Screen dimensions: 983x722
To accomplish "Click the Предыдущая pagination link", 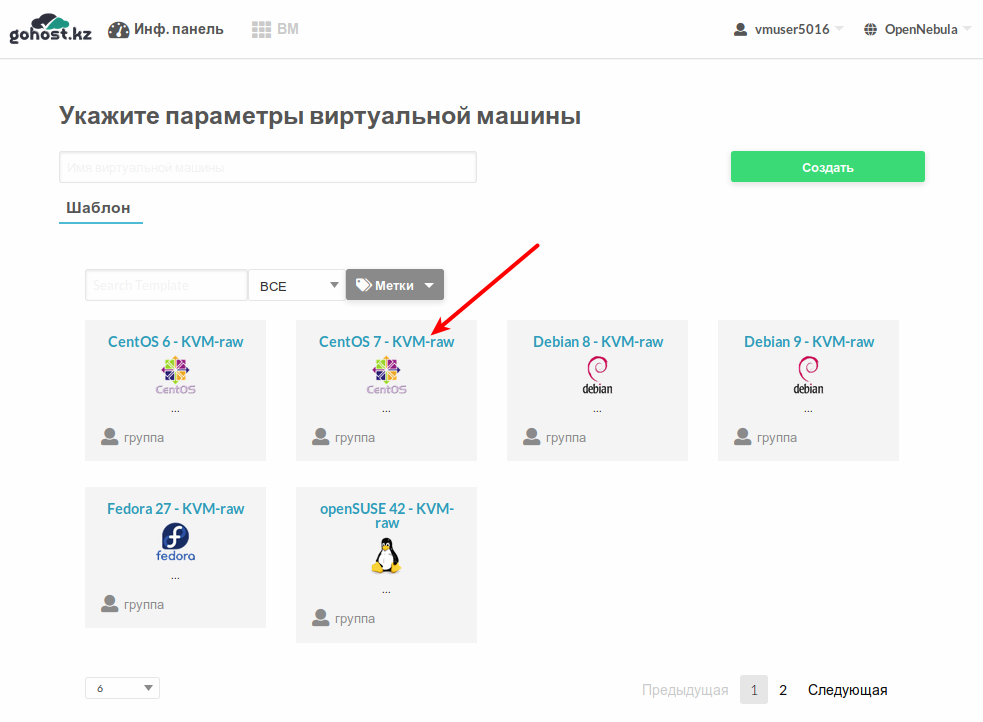I will [x=685, y=689].
